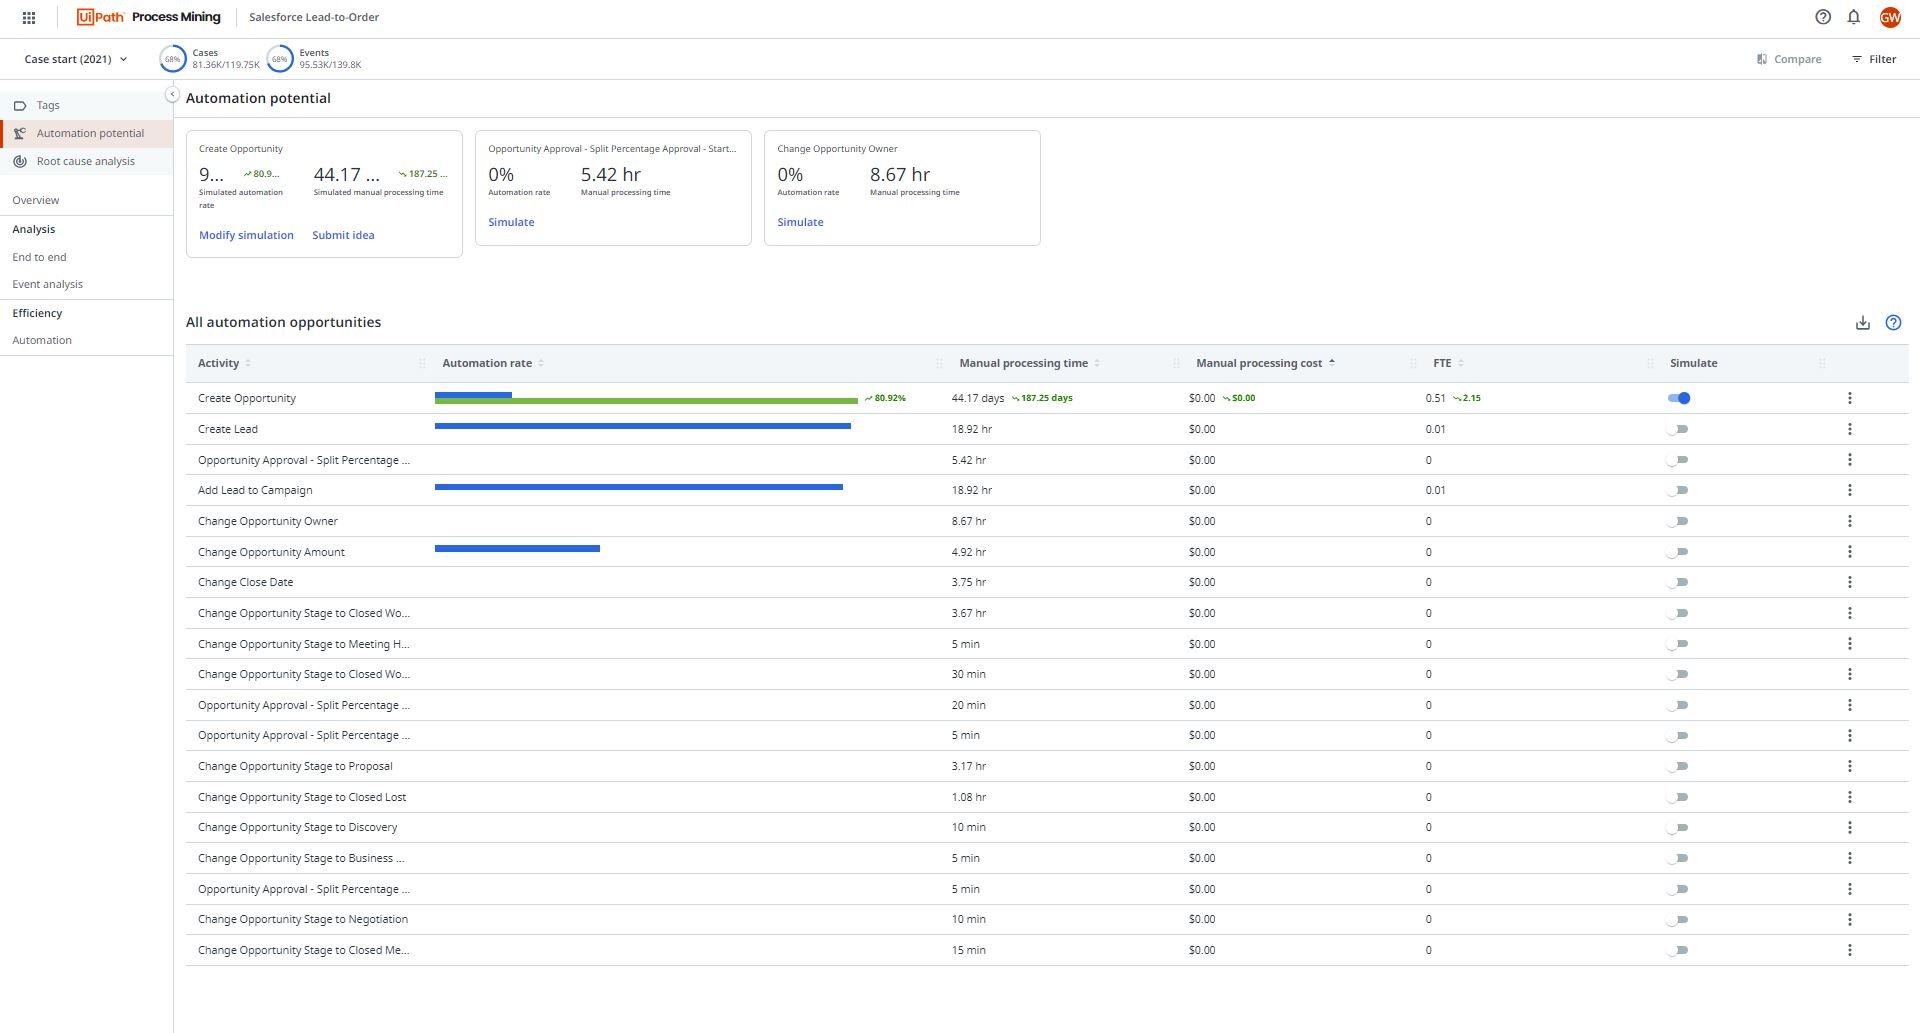Open more options for Add Lead to Campaign row

[1850, 490]
